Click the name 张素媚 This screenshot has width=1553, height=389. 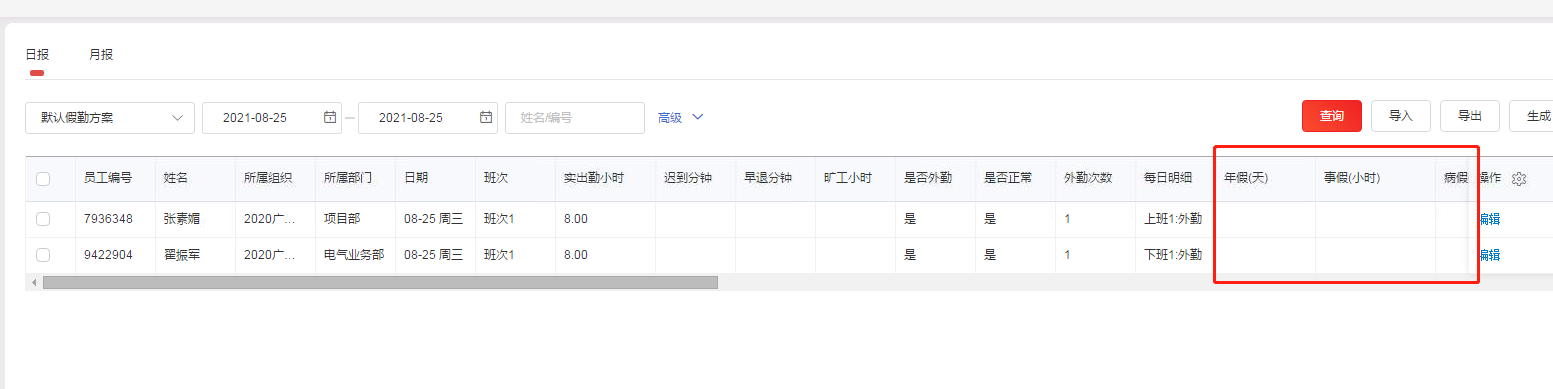pyautogui.click(x=182, y=219)
